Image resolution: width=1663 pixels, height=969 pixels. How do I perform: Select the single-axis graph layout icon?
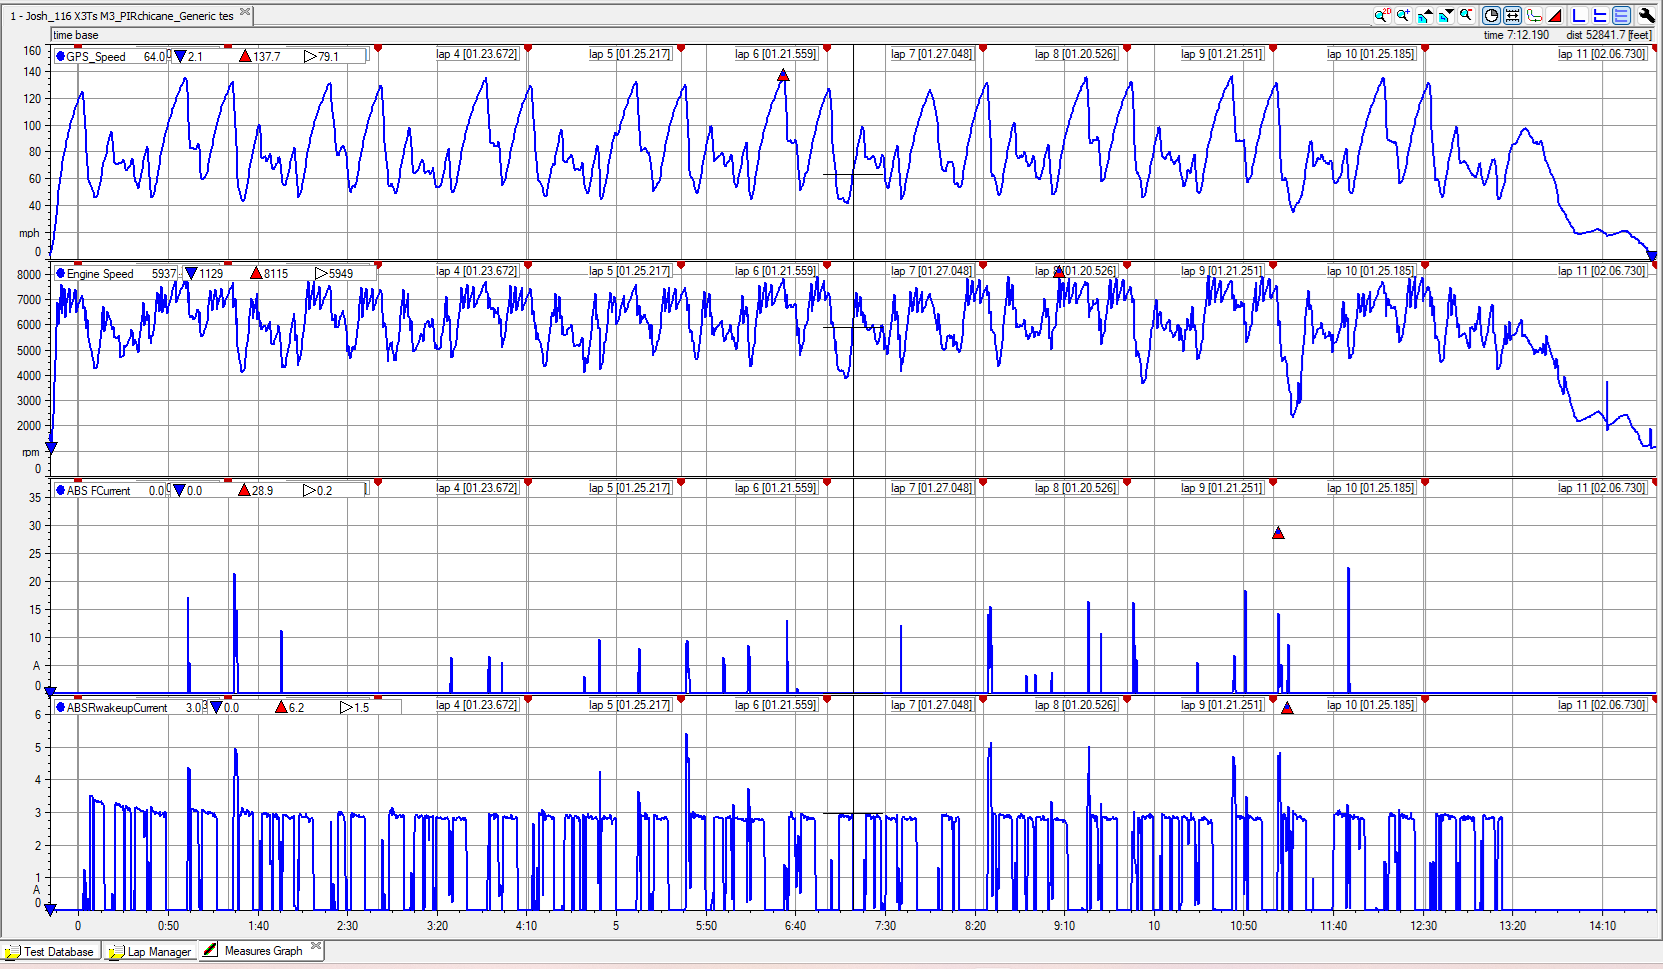(1579, 15)
